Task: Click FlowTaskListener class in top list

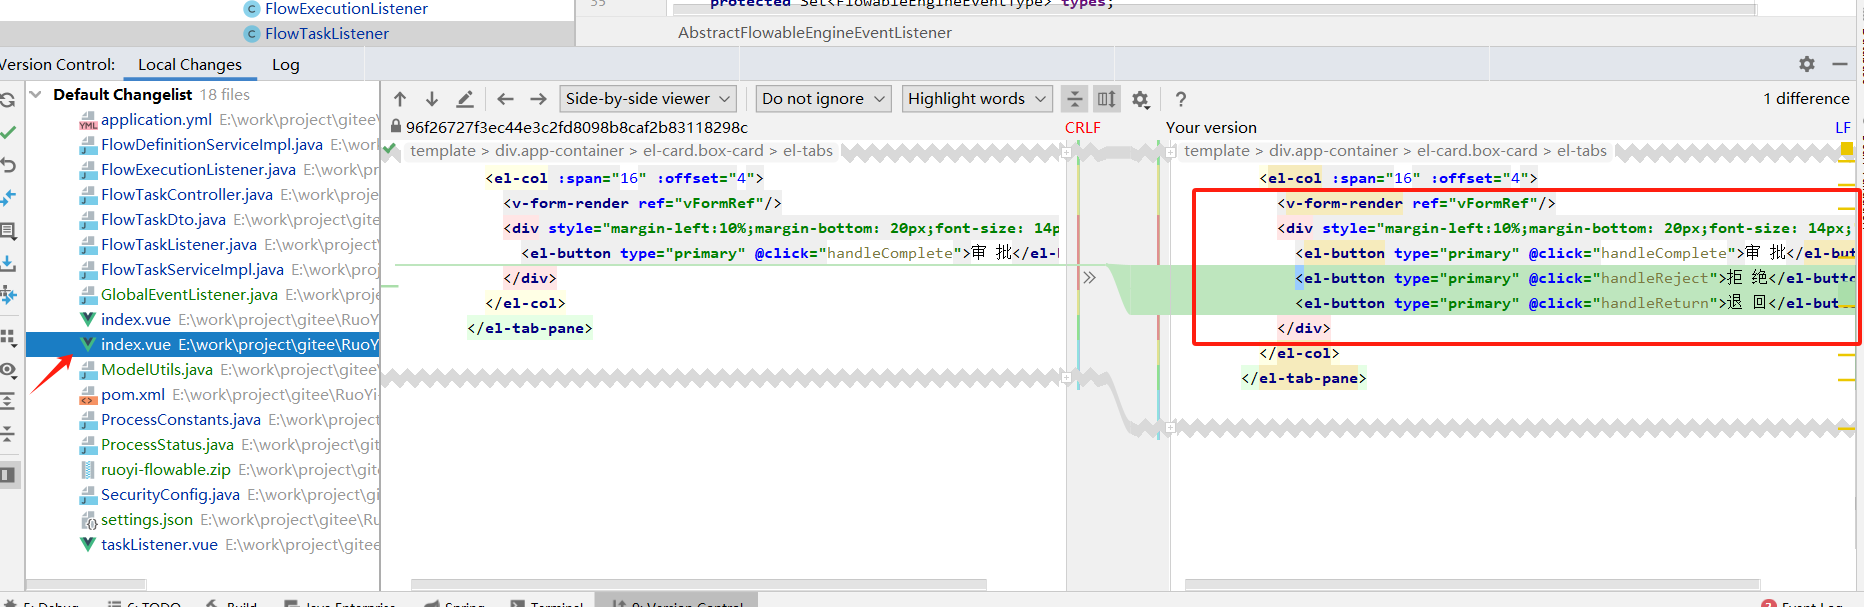Action: [326, 33]
